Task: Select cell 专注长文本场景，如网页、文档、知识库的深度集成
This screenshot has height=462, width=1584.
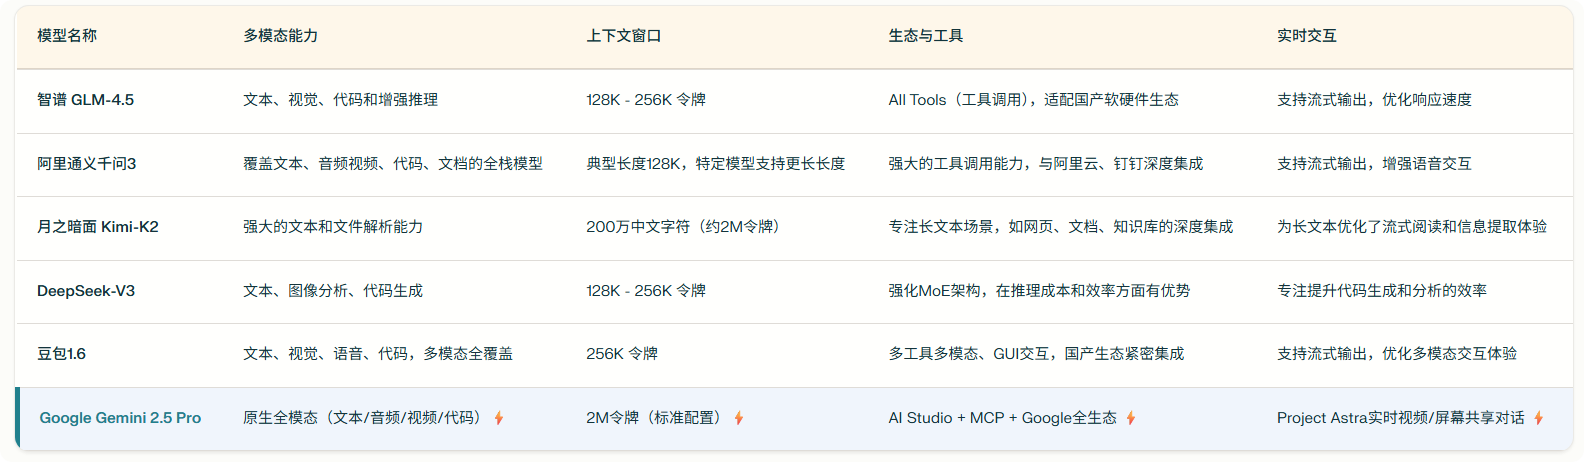Action: 1061,227
